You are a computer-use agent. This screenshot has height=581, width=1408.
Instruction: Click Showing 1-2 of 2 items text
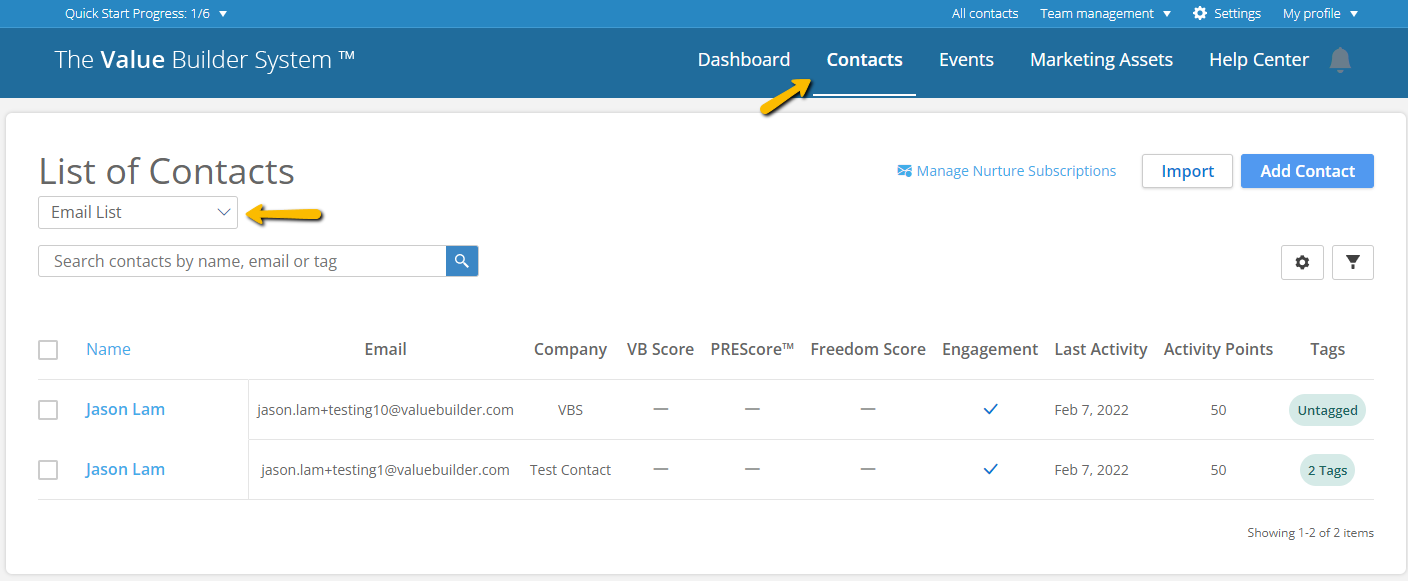coord(1310,533)
